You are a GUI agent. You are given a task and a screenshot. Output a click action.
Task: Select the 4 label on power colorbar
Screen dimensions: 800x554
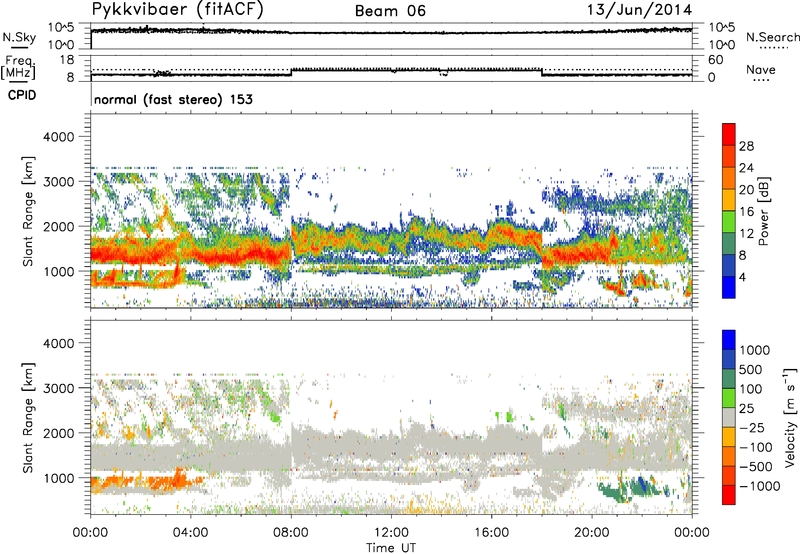coord(743,278)
